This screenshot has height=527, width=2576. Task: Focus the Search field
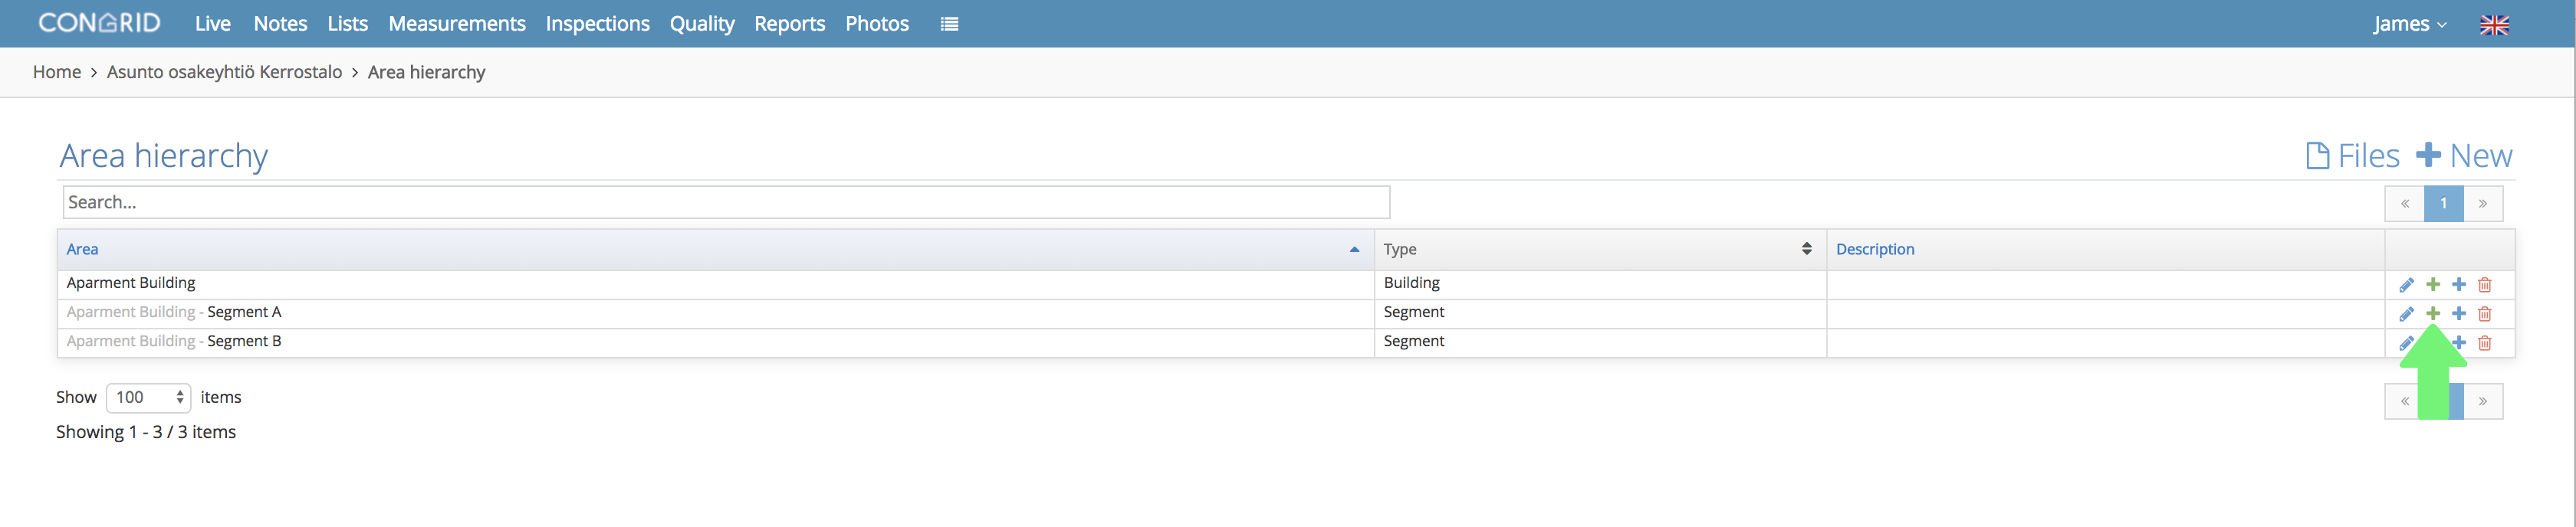tap(726, 202)
